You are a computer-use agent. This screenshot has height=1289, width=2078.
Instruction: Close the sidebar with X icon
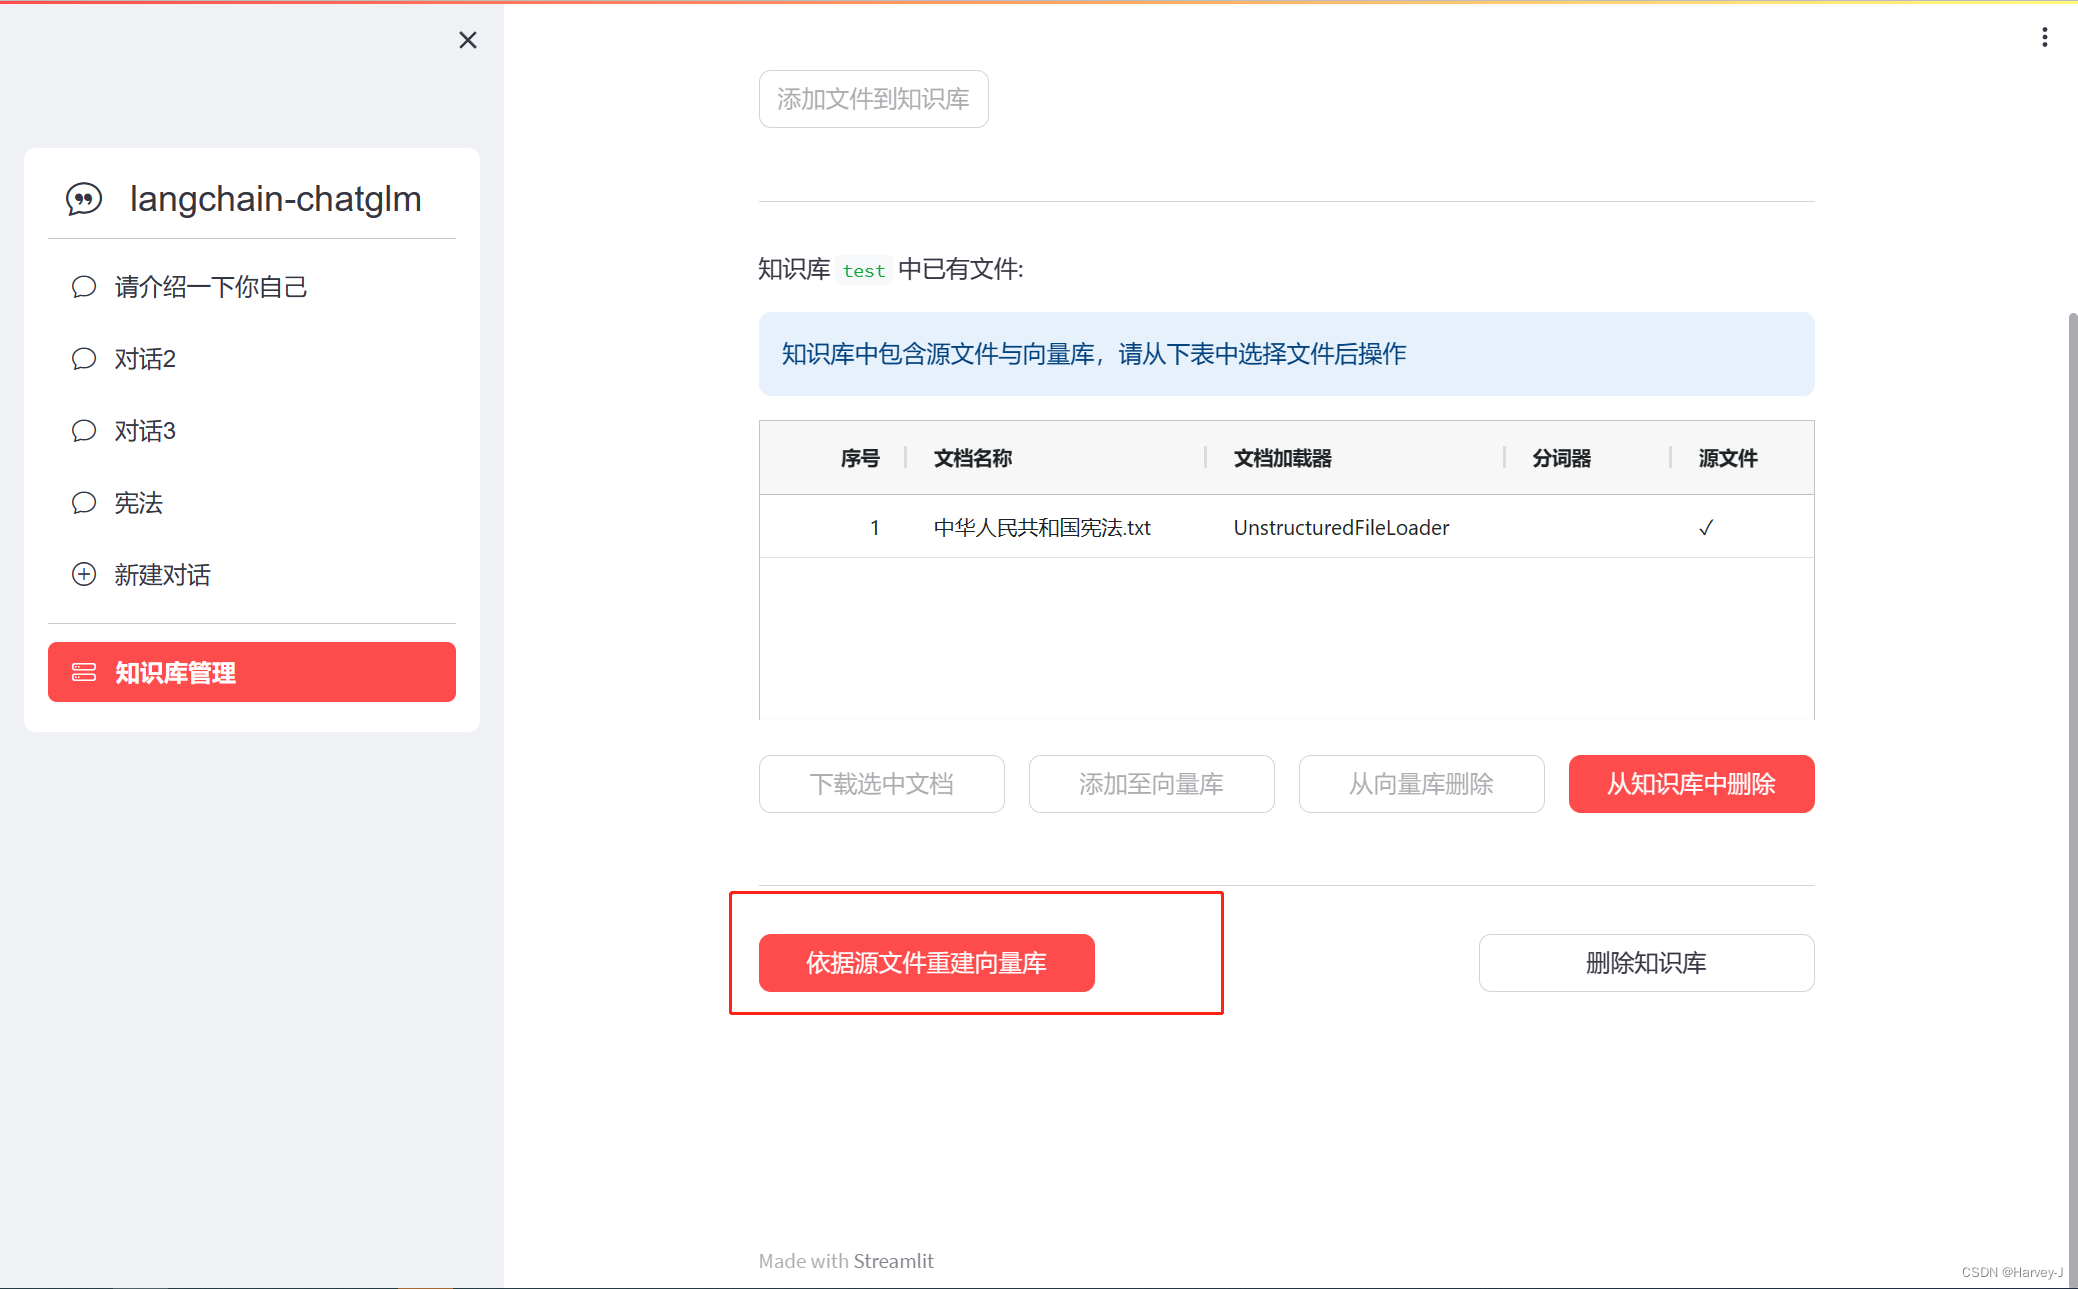point(467,40)
